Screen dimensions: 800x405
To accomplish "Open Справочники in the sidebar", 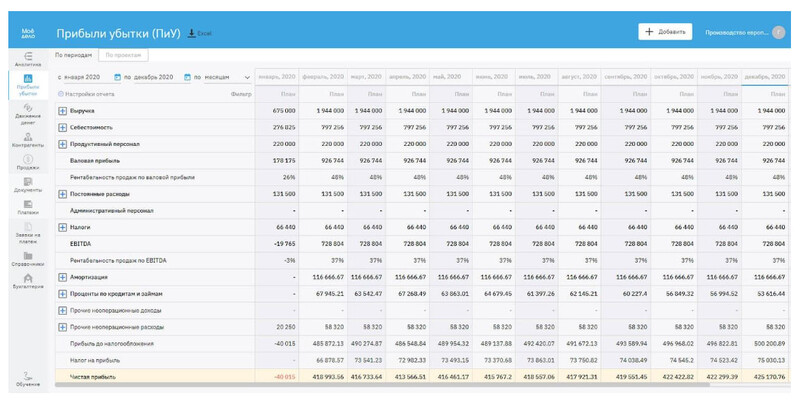I will pyautogui.click(x=28, y=259).
